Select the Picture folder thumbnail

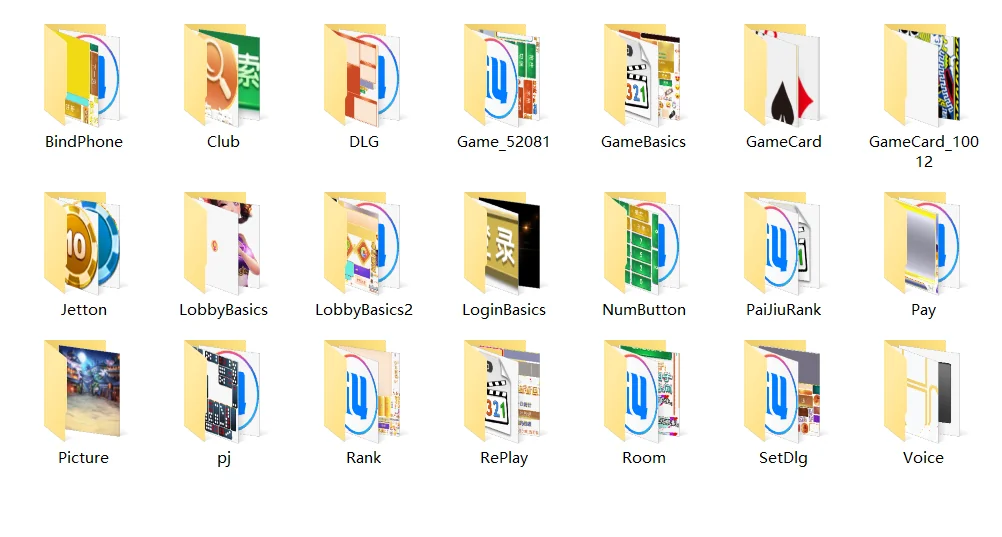83,391
